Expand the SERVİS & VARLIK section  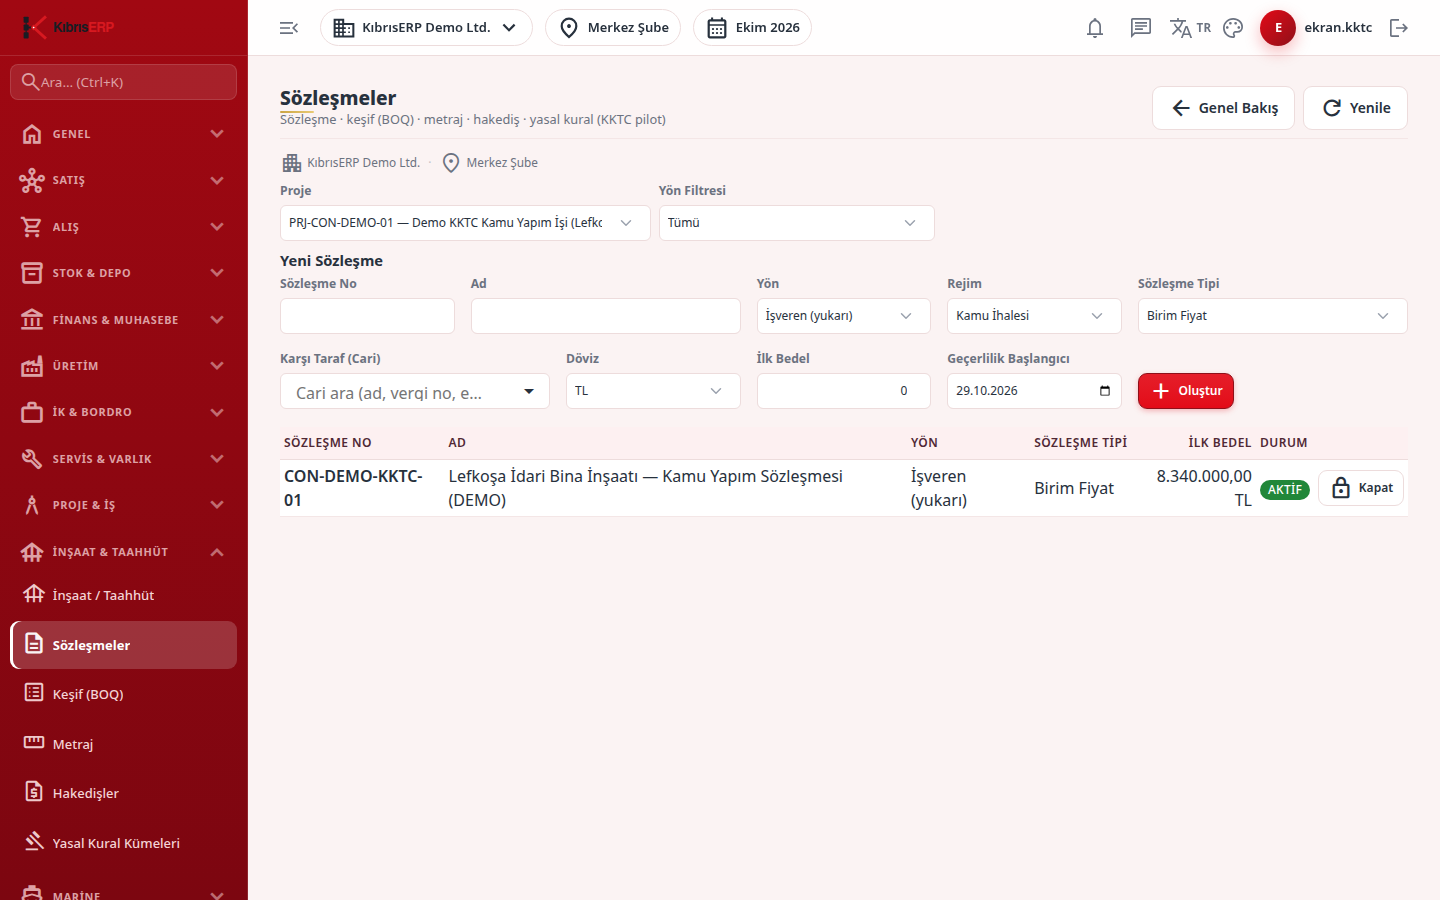tap(124, 459)
